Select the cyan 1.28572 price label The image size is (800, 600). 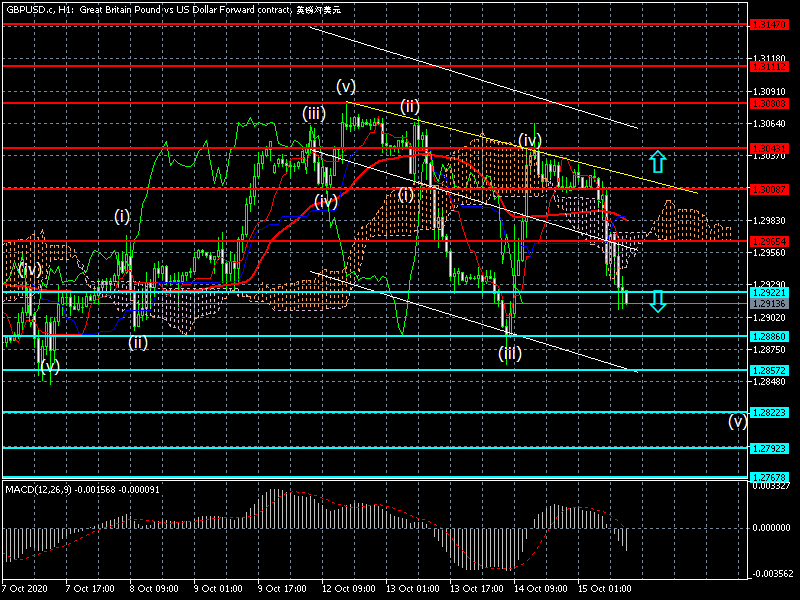[769, 370]
